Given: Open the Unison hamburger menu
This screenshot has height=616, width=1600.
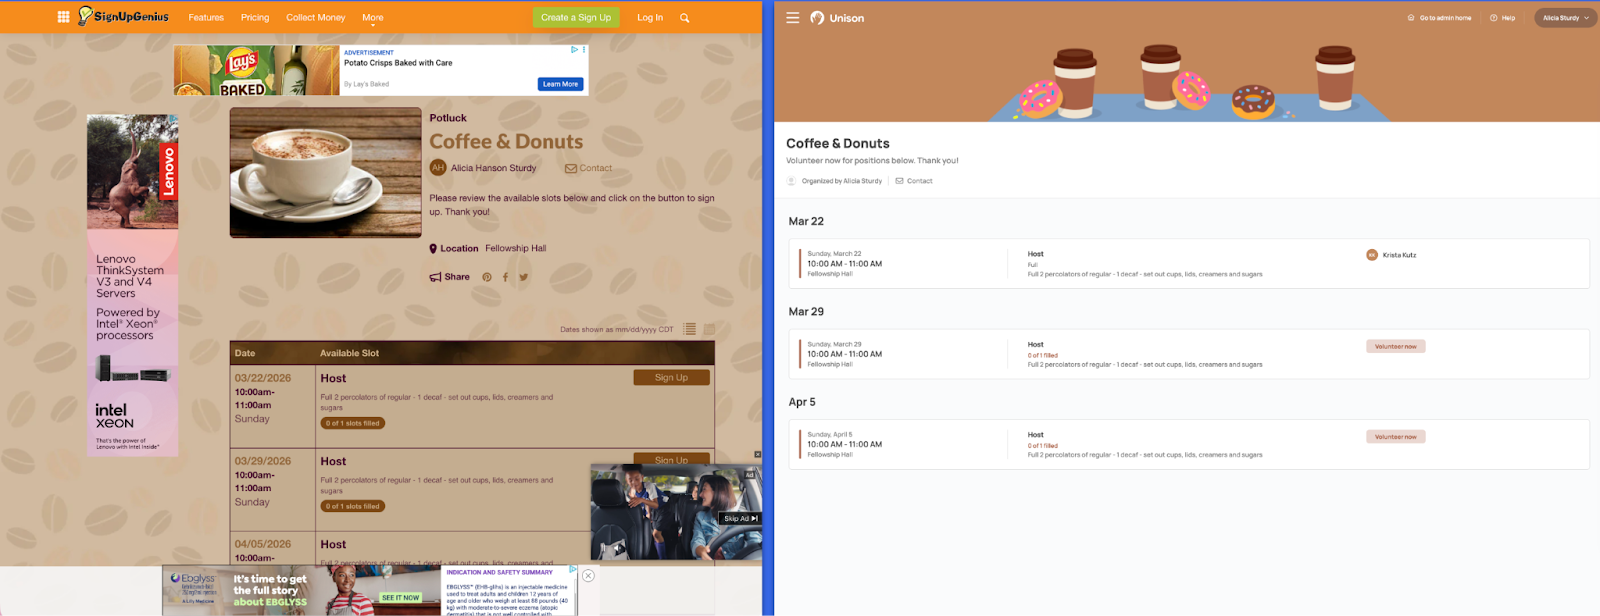Looking at the screenshot, I should 792,18.
